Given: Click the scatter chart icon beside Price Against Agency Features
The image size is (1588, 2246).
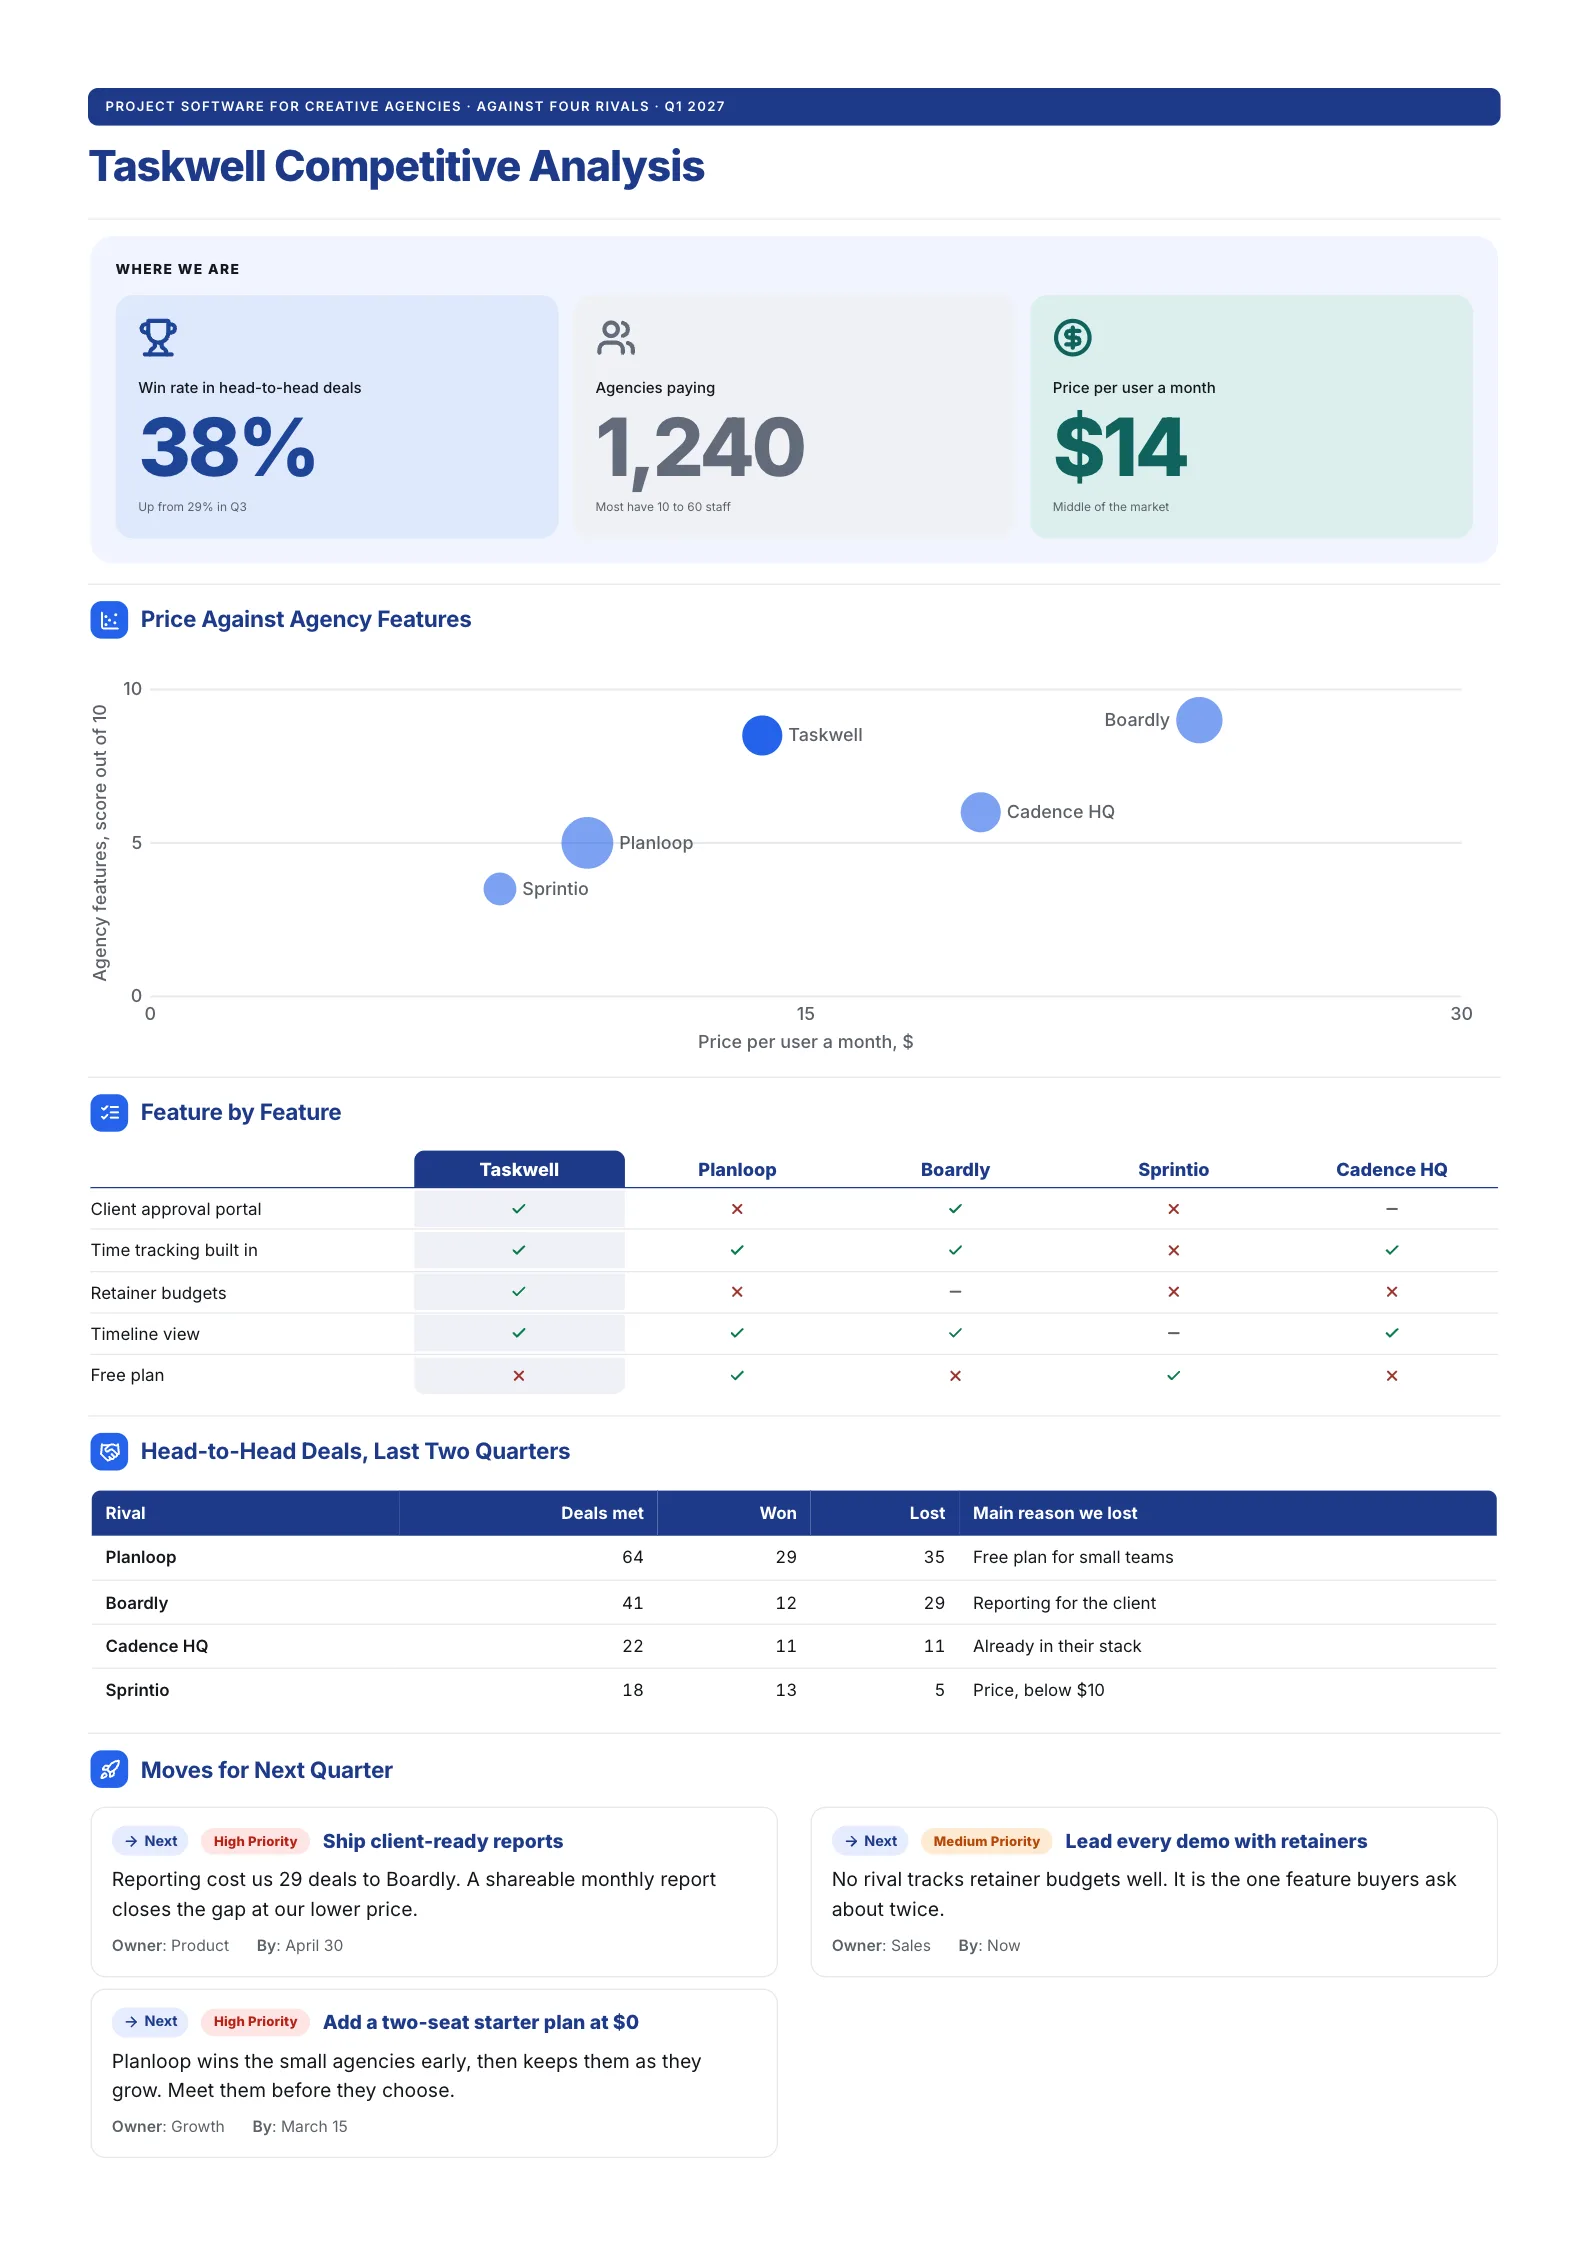Looking at the screenshot, I should (x=109, y=620).
